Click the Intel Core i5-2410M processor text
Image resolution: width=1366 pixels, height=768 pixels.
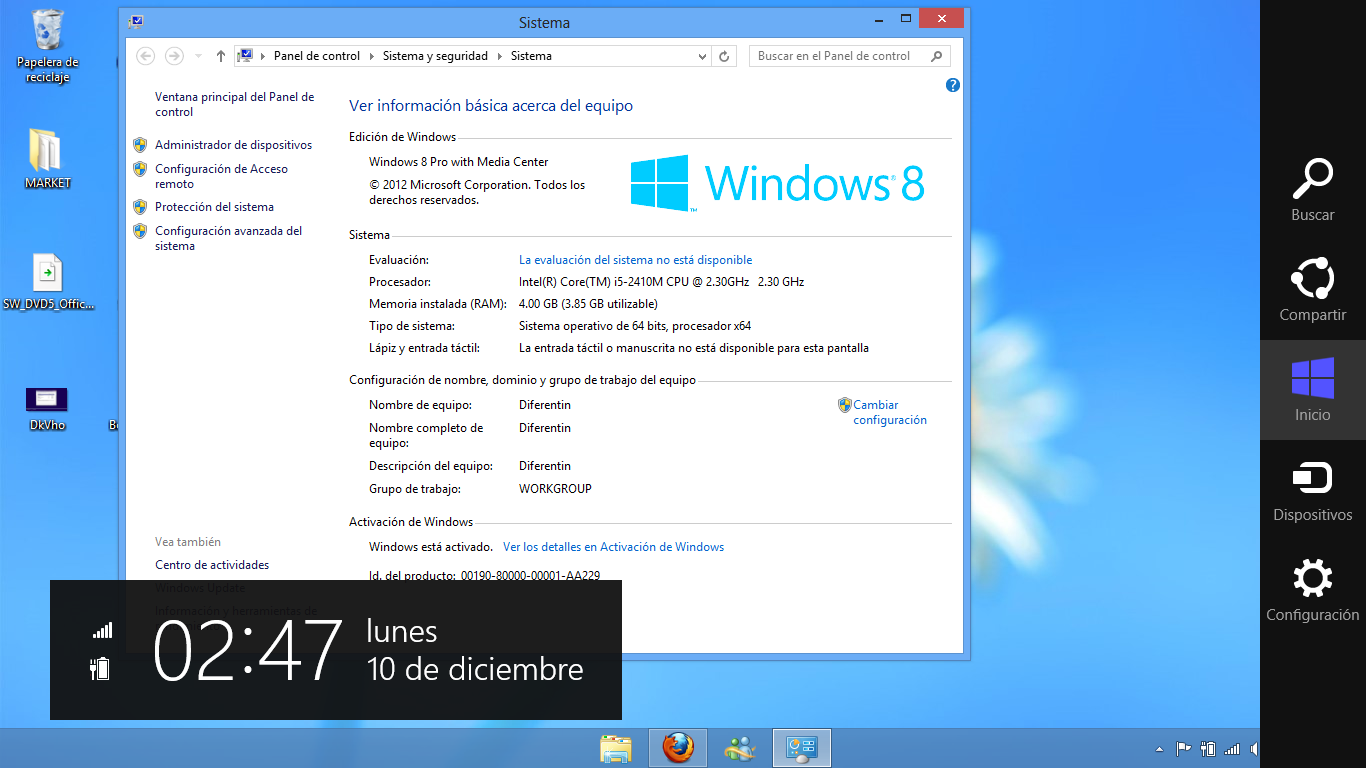coord(661,282)
